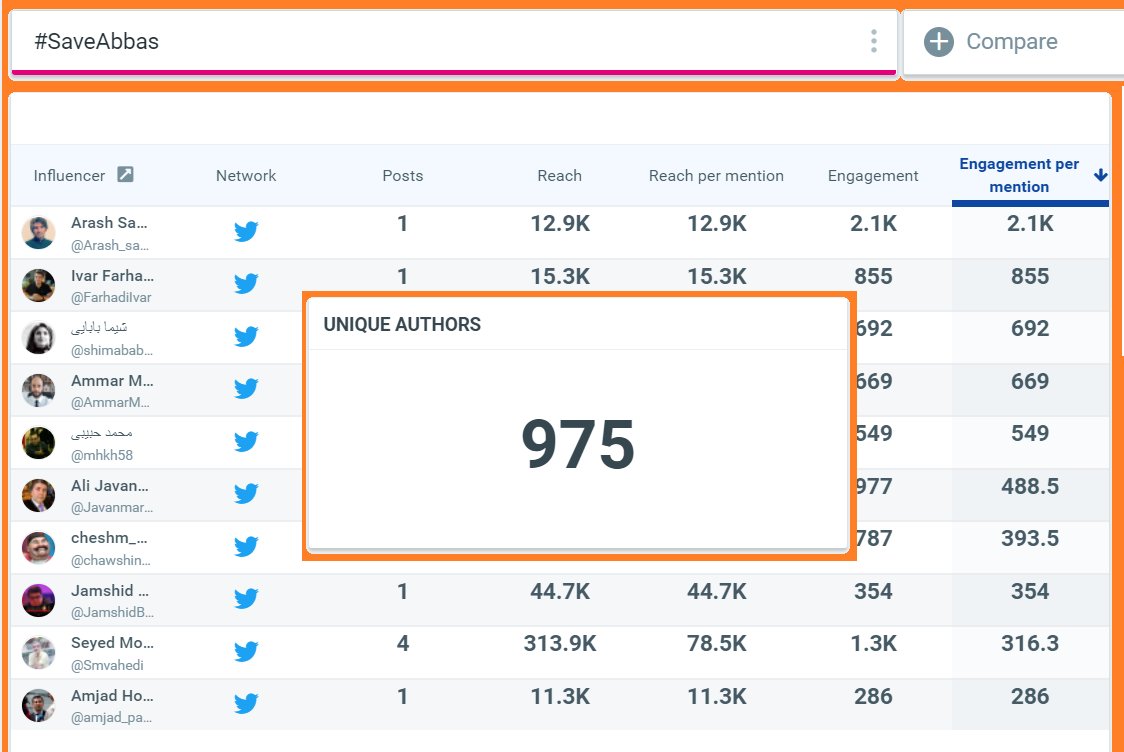
Task: Click the Engagement per mention header
Action: (1019, 176)
